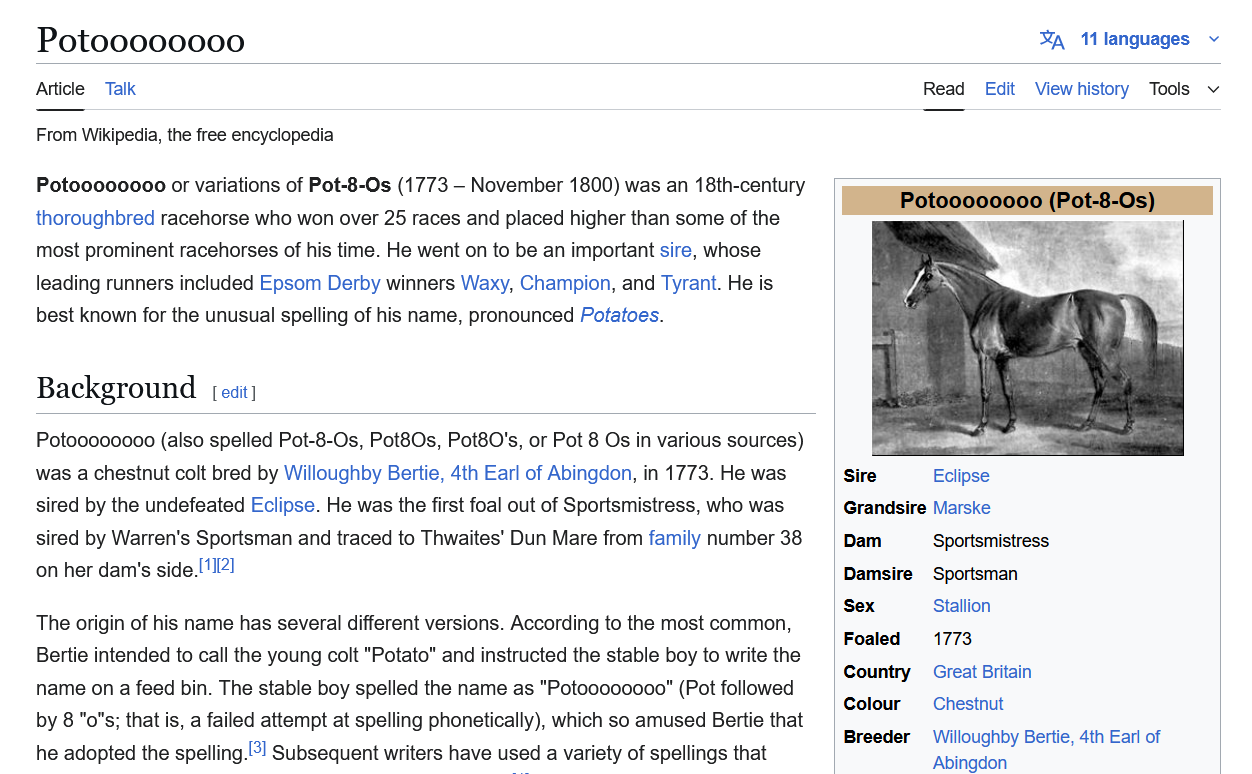Viewport: 1252px width, 774px height.
Task: Open the Epsom Derby link
Action: click(x=320, y=283)
